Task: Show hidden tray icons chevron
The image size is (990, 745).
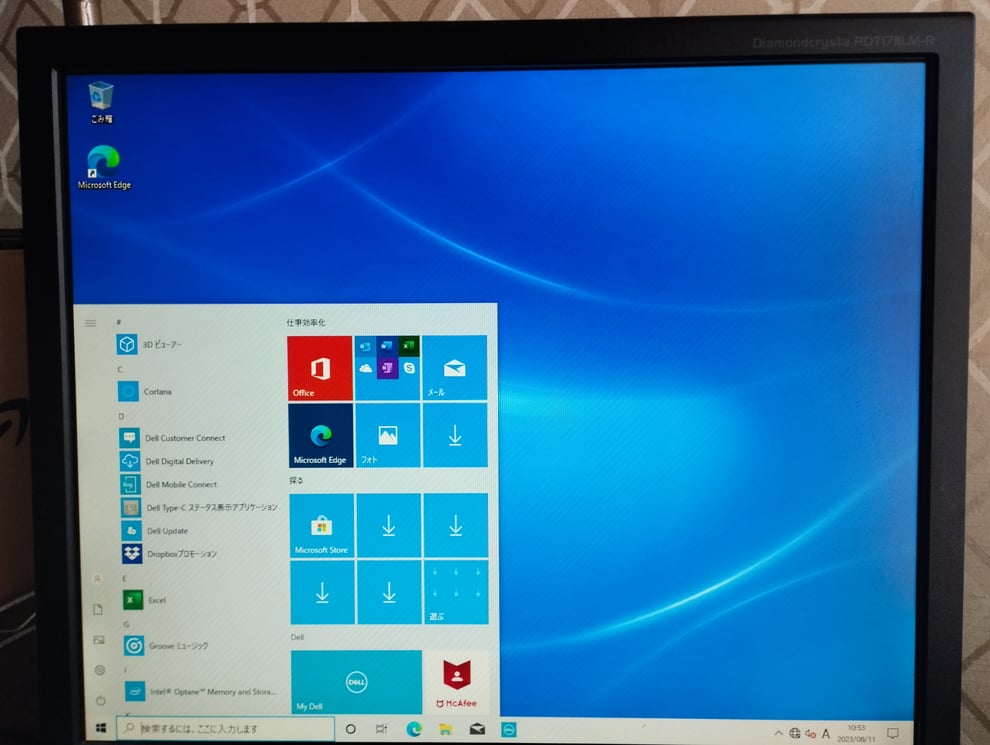Action: click(778, 733)
